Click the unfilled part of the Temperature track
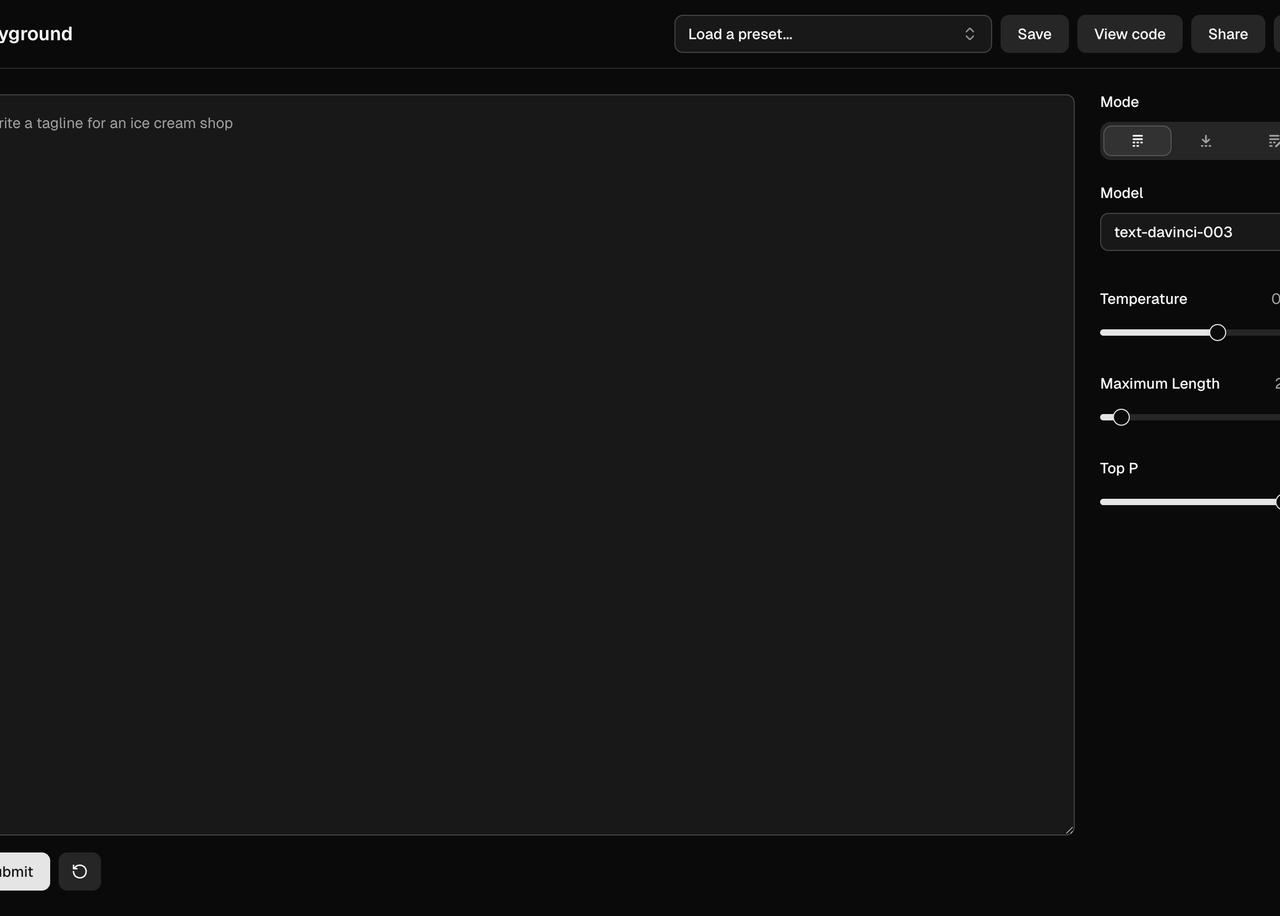Screen dimensions: 1280x916 (x=1255, y=333)
